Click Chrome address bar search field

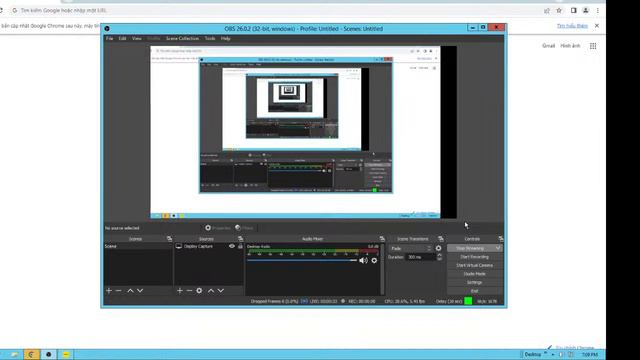278,10
